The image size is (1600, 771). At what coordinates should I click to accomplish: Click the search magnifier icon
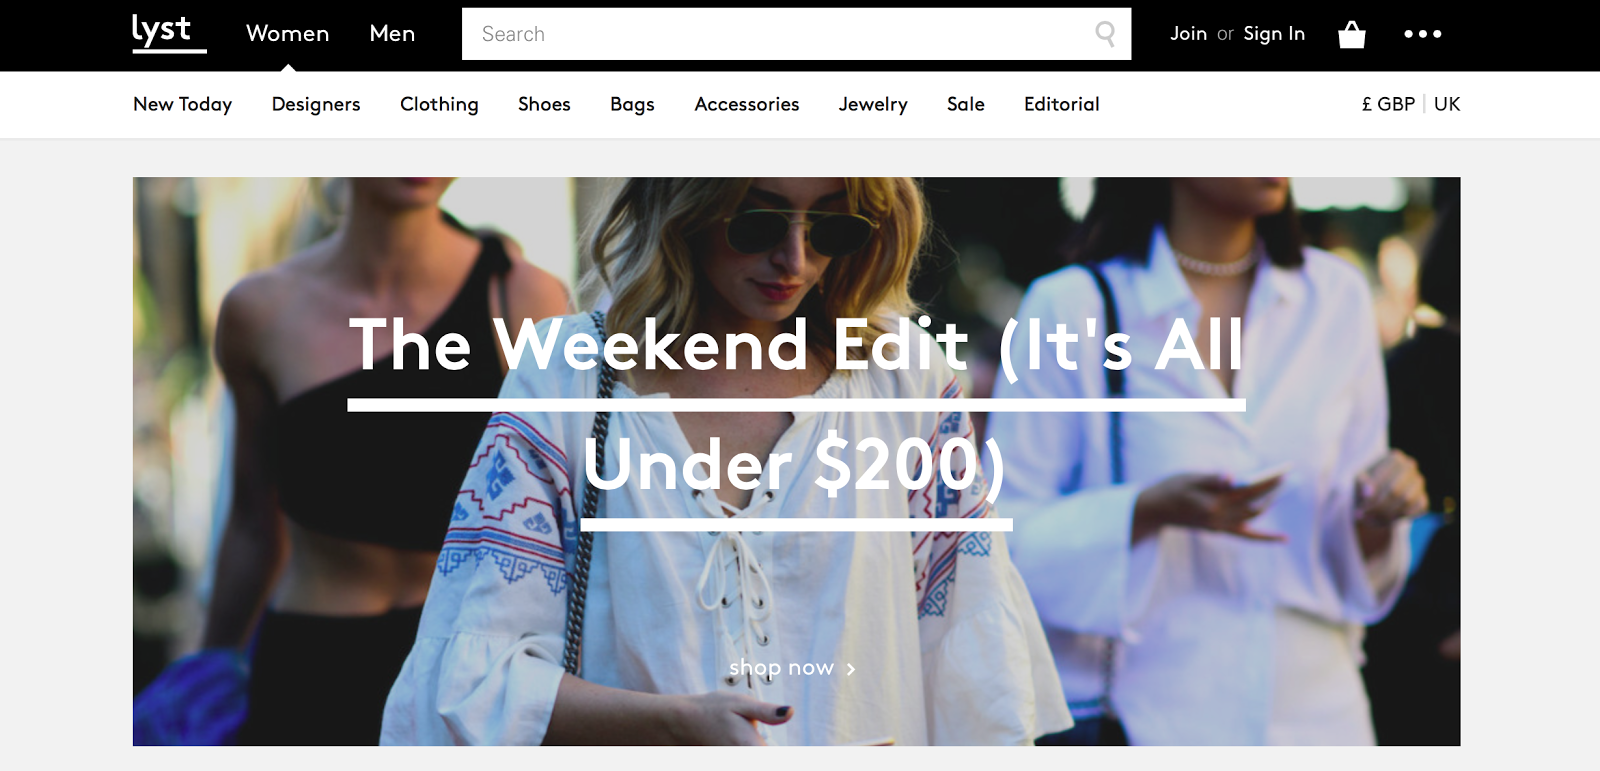tap(1105, 34)
